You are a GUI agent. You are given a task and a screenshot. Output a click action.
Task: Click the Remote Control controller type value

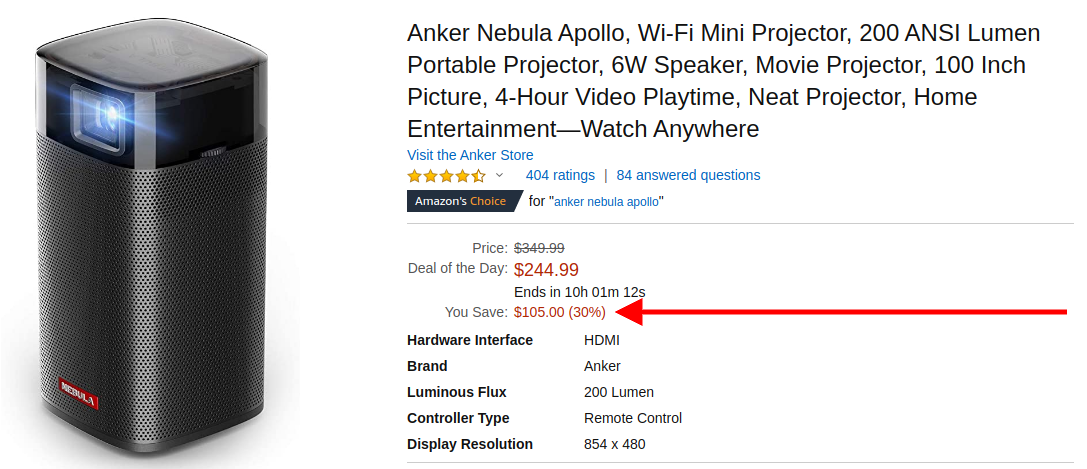(x=633, y=418)
